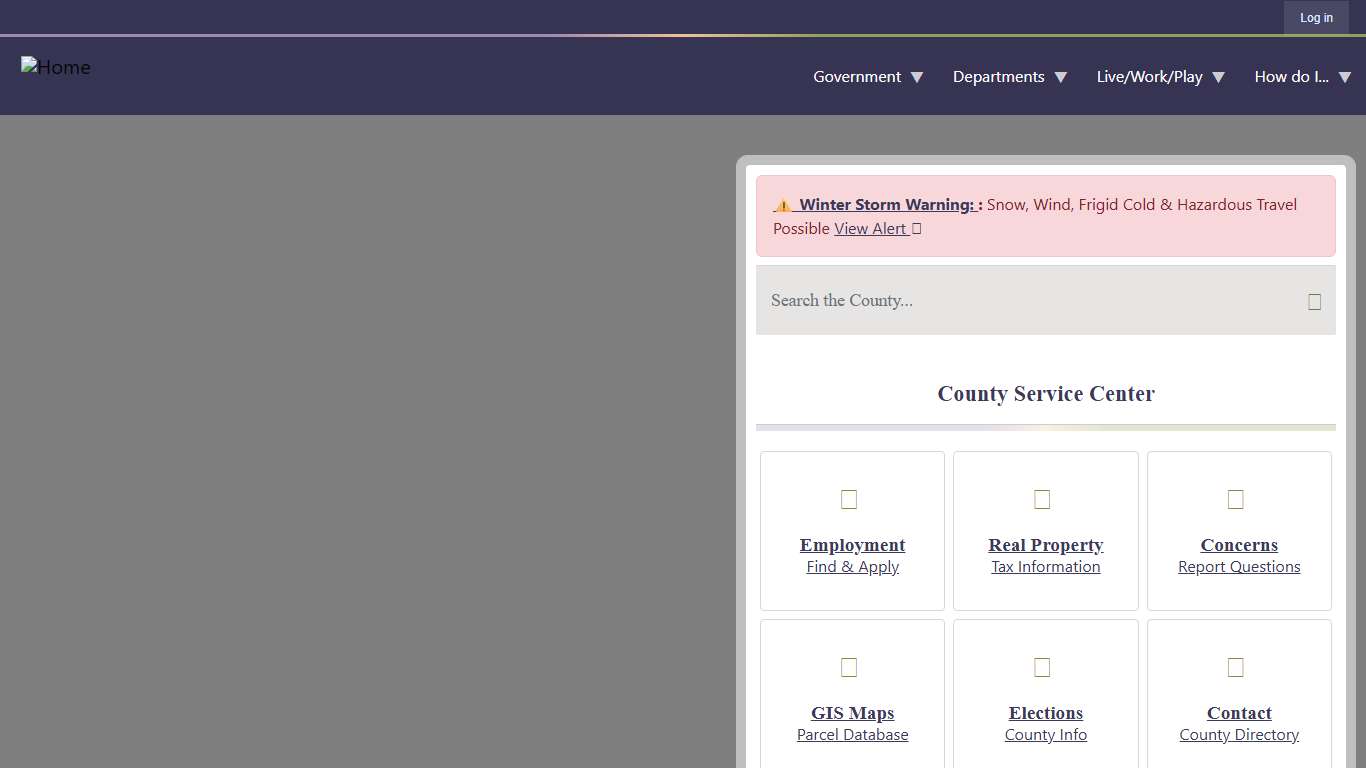Focus the Search the County field
1366x768 pixels.
click(x=1030, y=301)
